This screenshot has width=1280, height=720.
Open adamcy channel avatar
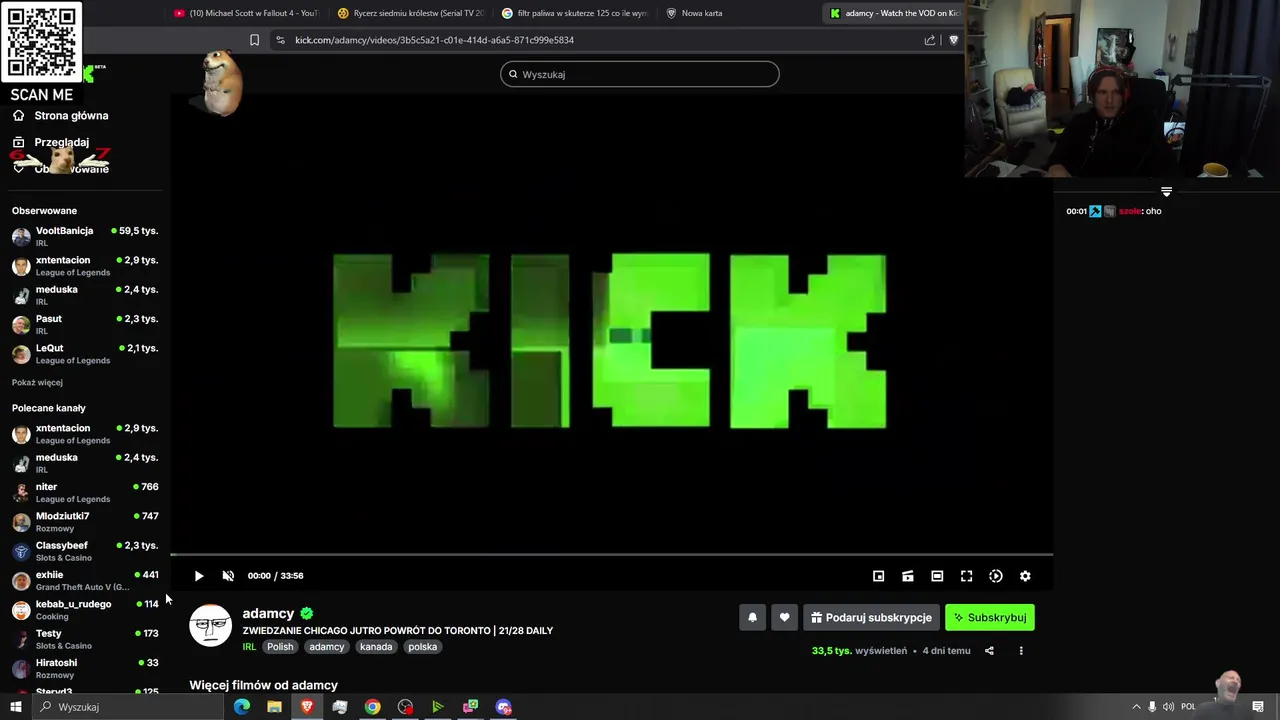(x=210, y=626)
